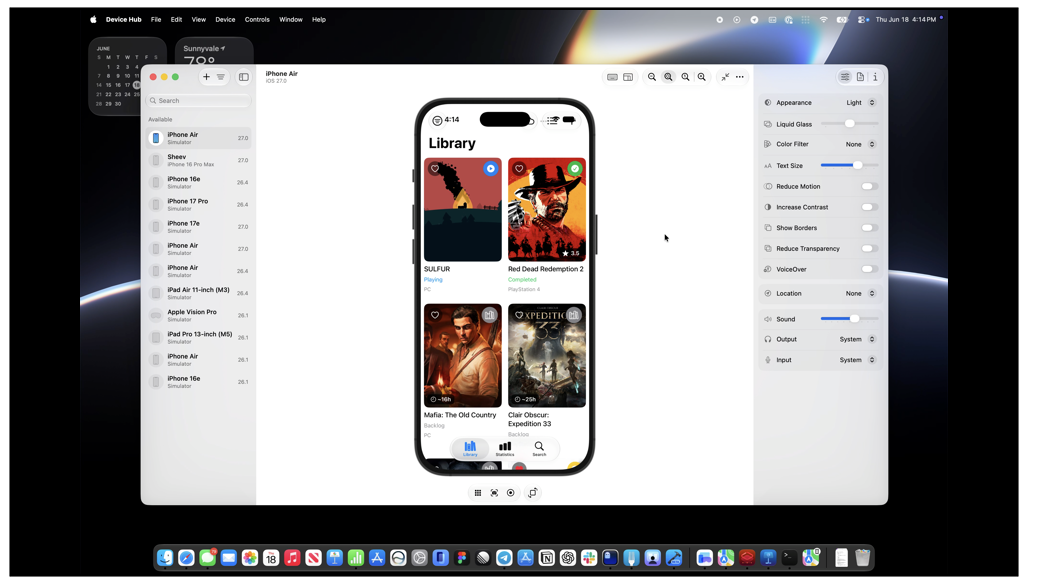Click the record circle icon below device

pos(510,493)
